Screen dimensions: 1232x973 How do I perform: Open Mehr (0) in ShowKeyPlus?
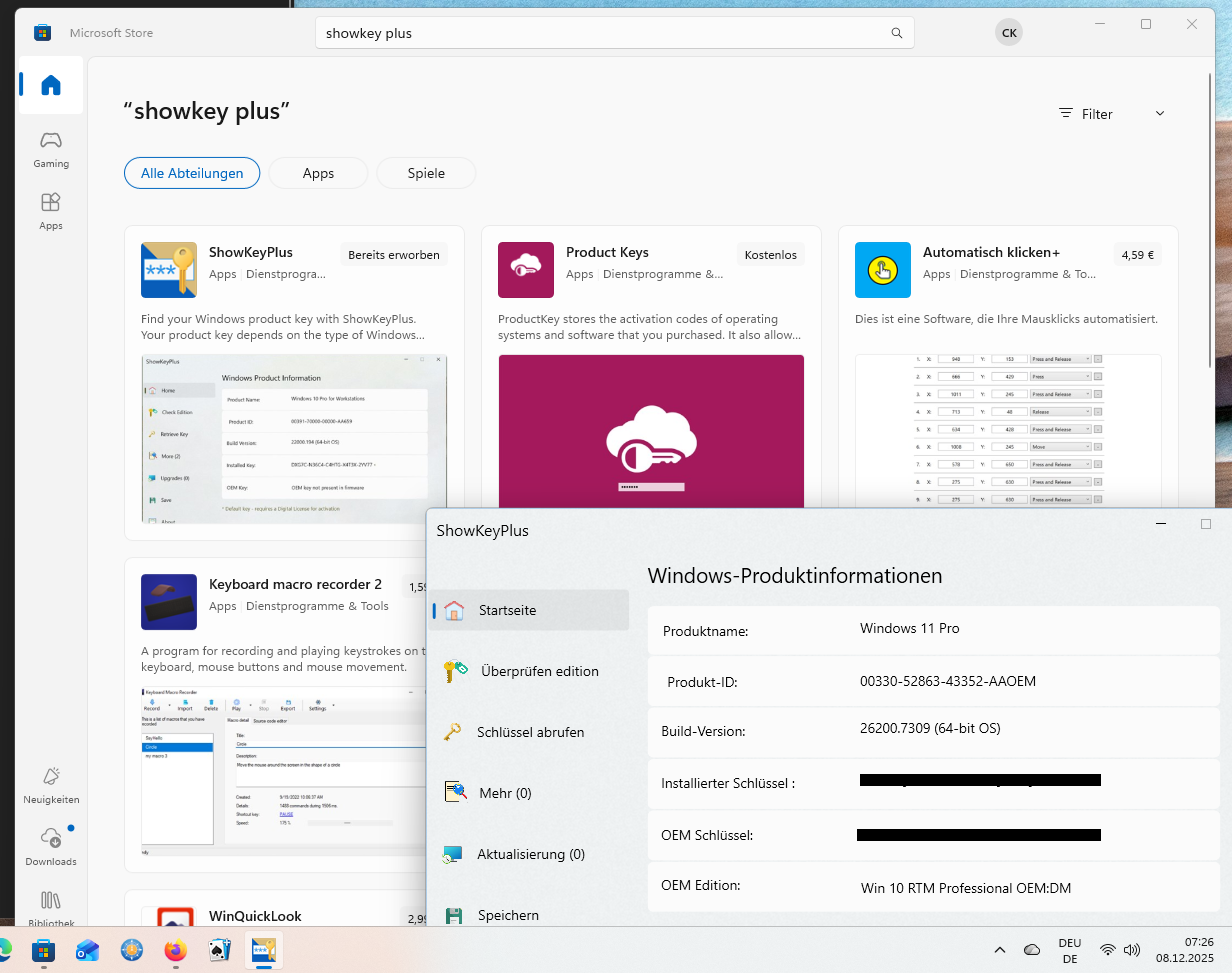529,793
